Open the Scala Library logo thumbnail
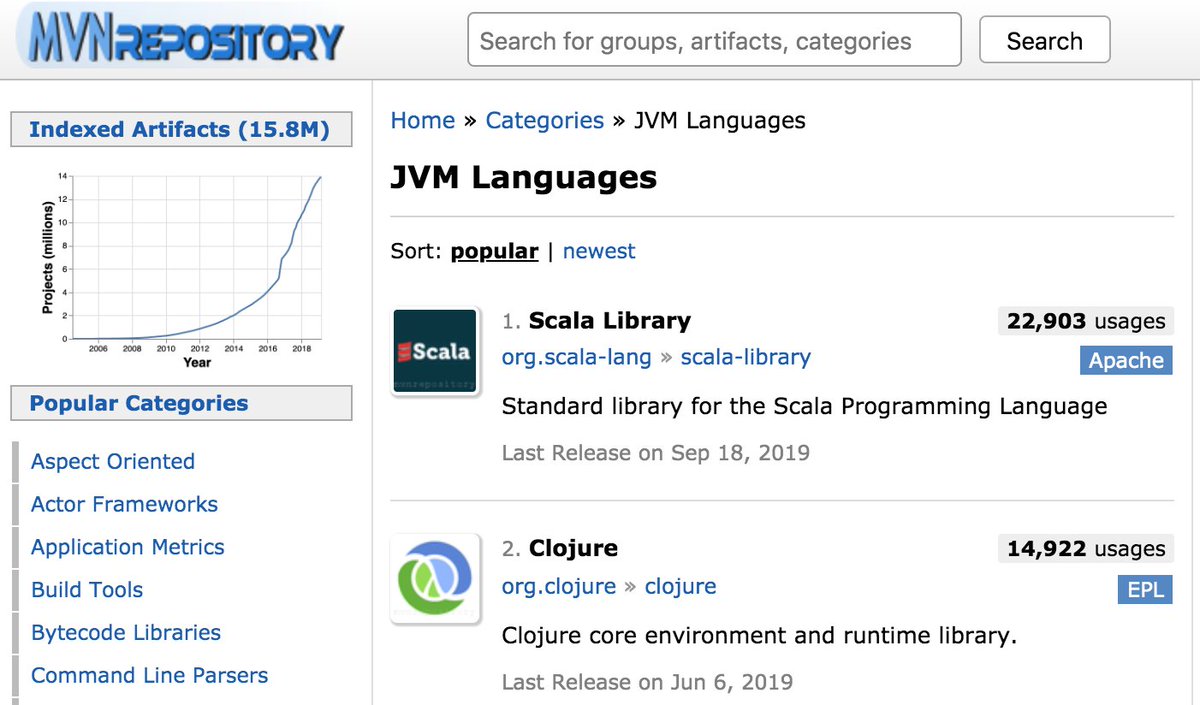This screenshot has height=705, width=1200. point(434,352)
